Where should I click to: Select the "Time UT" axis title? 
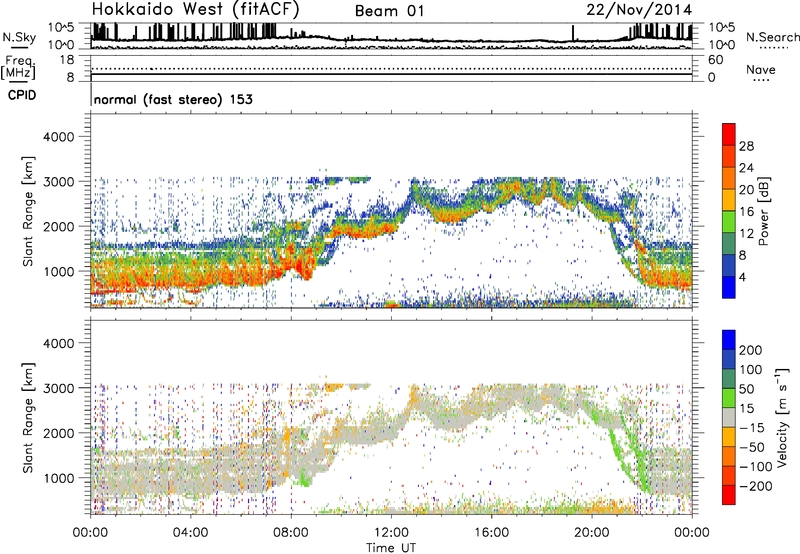coord(391,548)
